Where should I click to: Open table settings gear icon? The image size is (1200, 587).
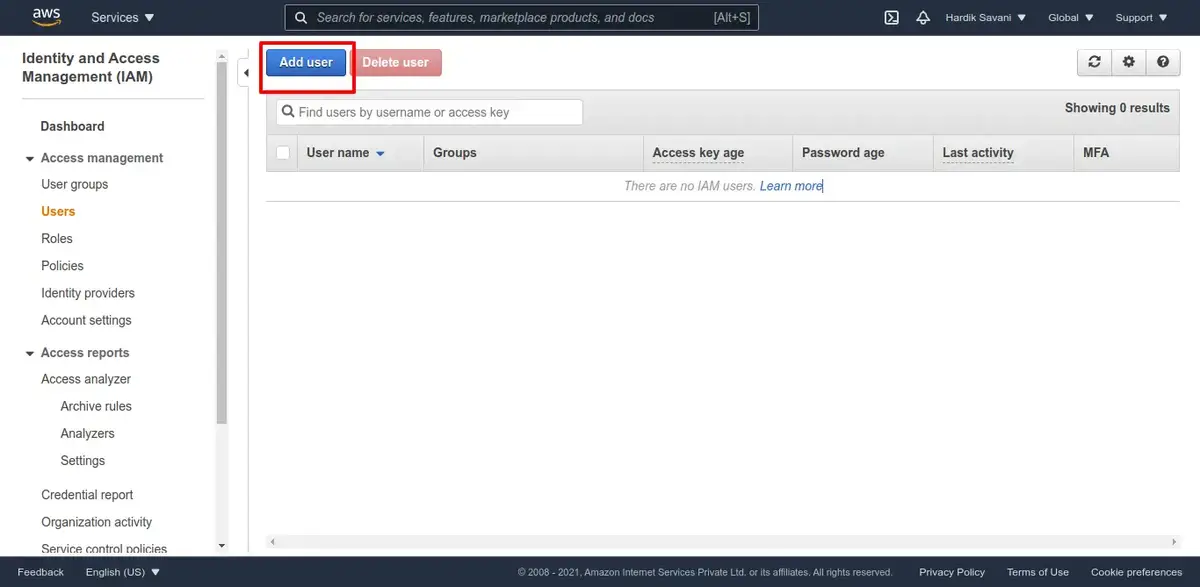coord(1128,62)
